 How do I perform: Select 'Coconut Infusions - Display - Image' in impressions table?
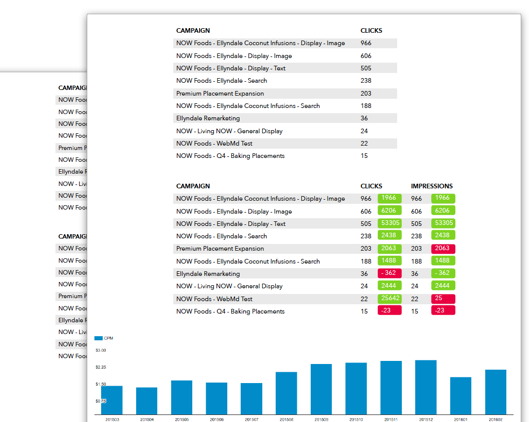pyautogui.click(x=260, y=199)
